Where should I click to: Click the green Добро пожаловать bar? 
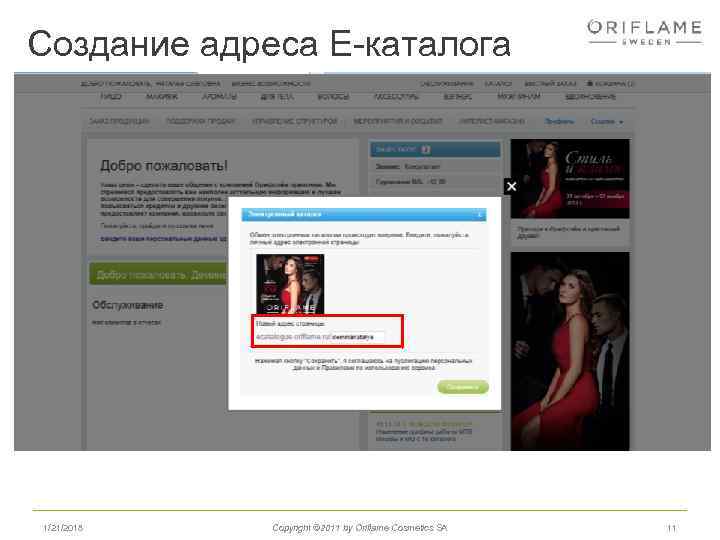coord(158,274)
